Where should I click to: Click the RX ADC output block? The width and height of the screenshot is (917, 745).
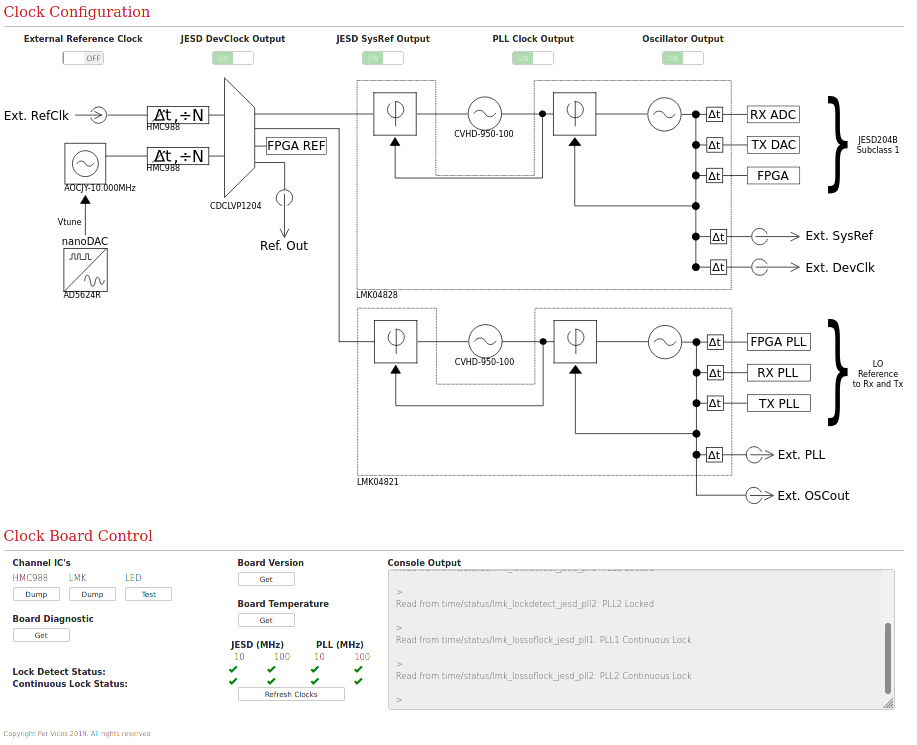[773, 115]
